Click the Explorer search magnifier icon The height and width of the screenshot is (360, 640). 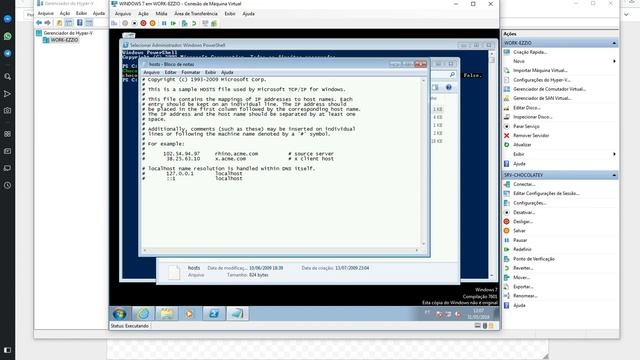tap(452, 75)
